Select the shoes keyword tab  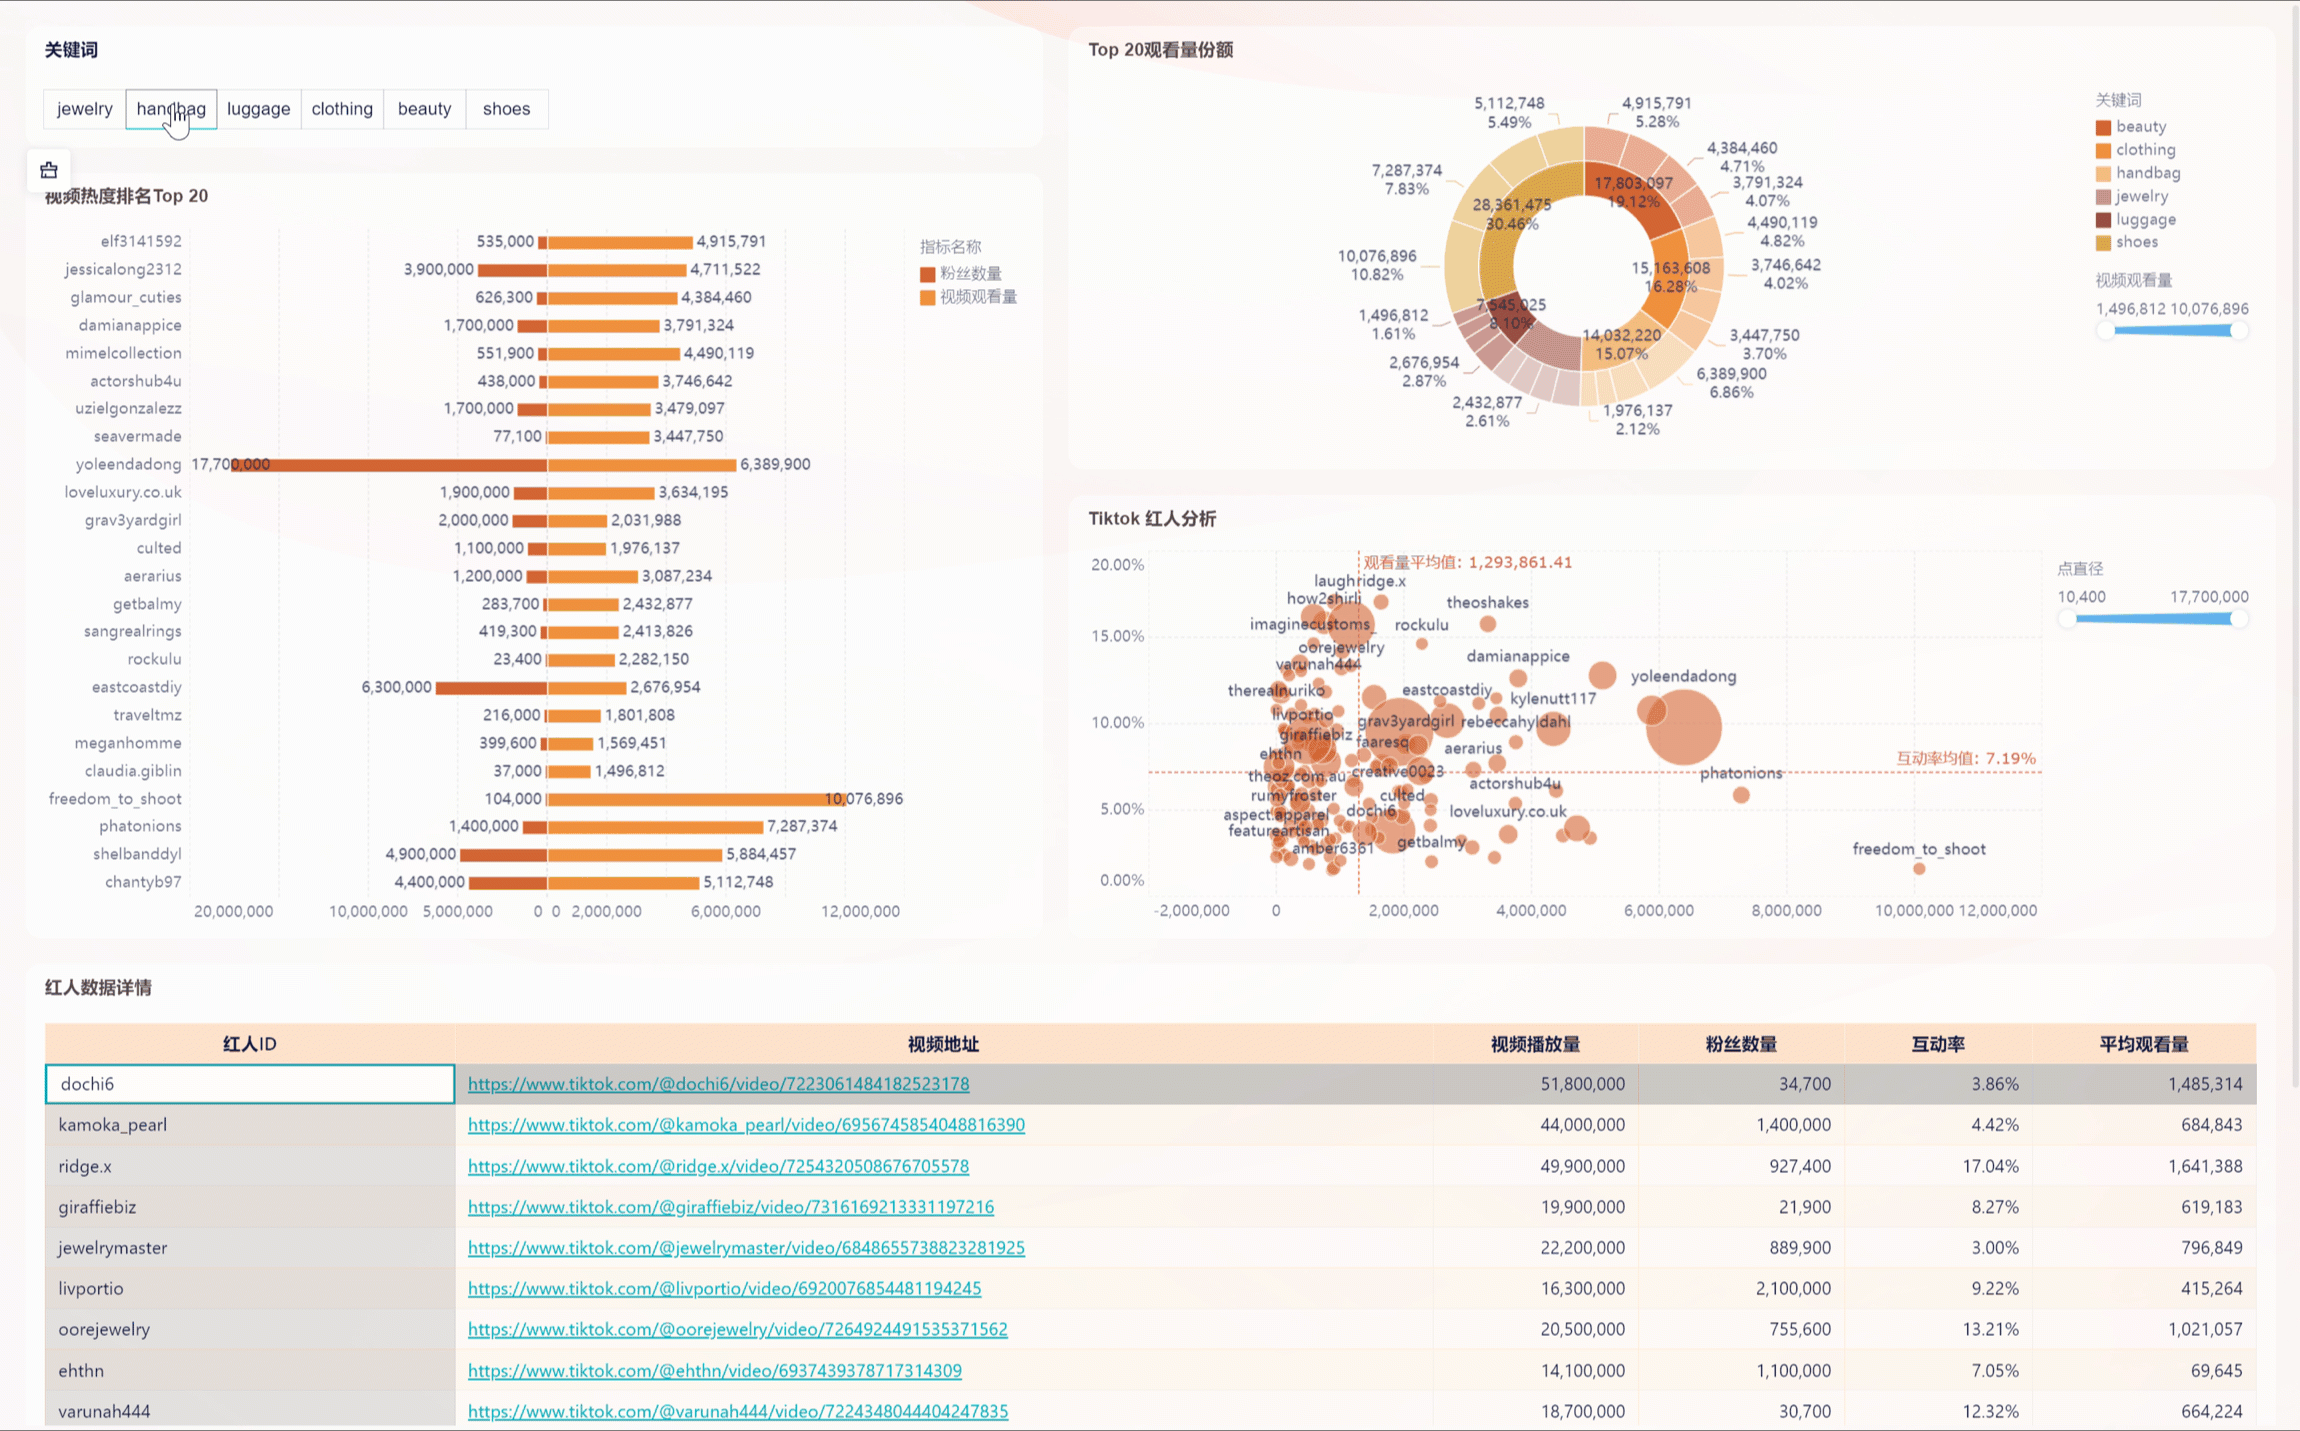point(507,109)
